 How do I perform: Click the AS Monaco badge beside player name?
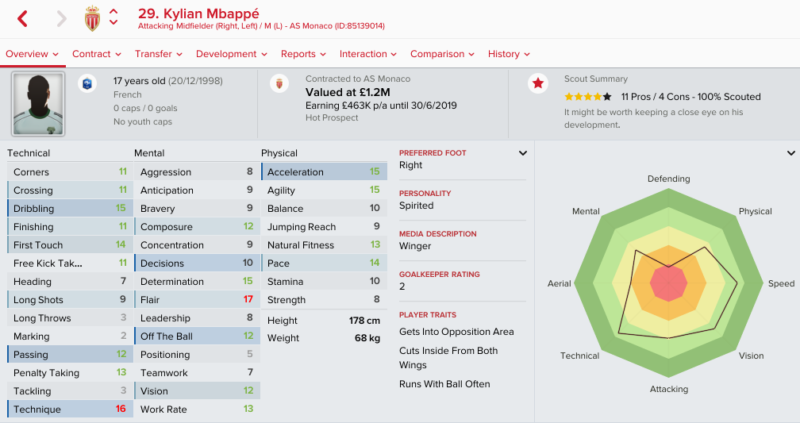click(x=90, y=18)
